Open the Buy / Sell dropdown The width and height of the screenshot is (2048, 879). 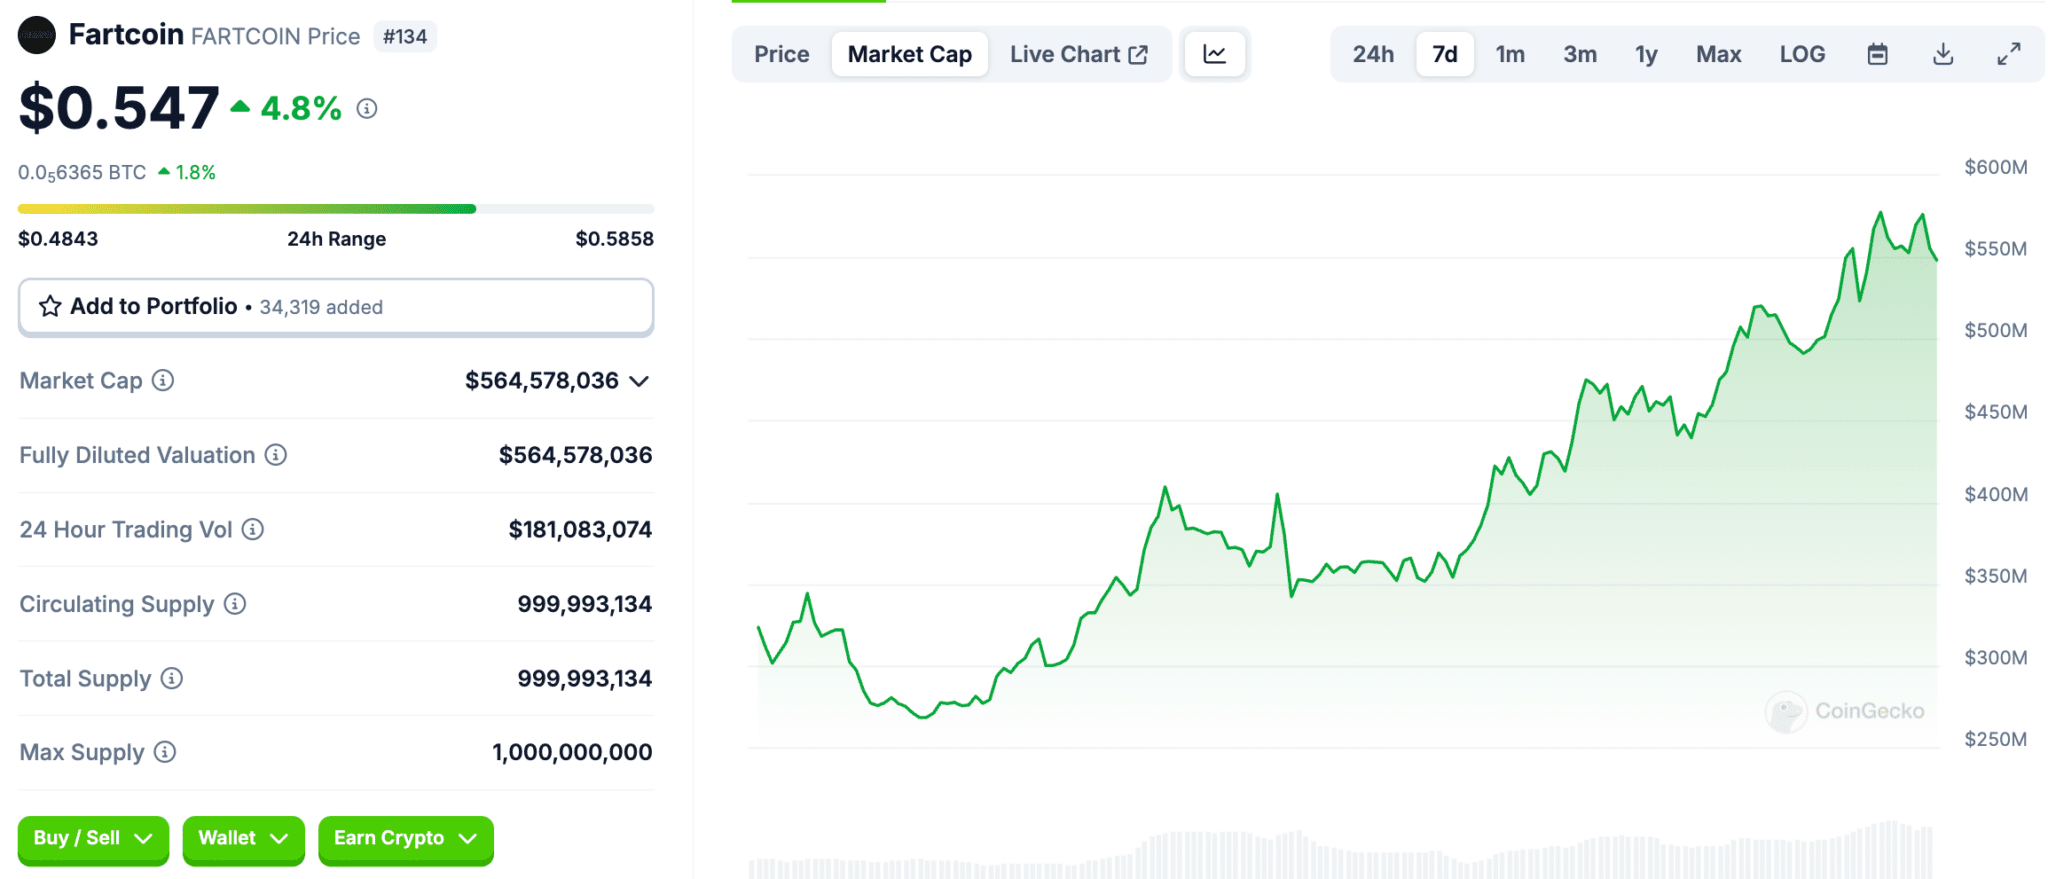click(93, 838)
